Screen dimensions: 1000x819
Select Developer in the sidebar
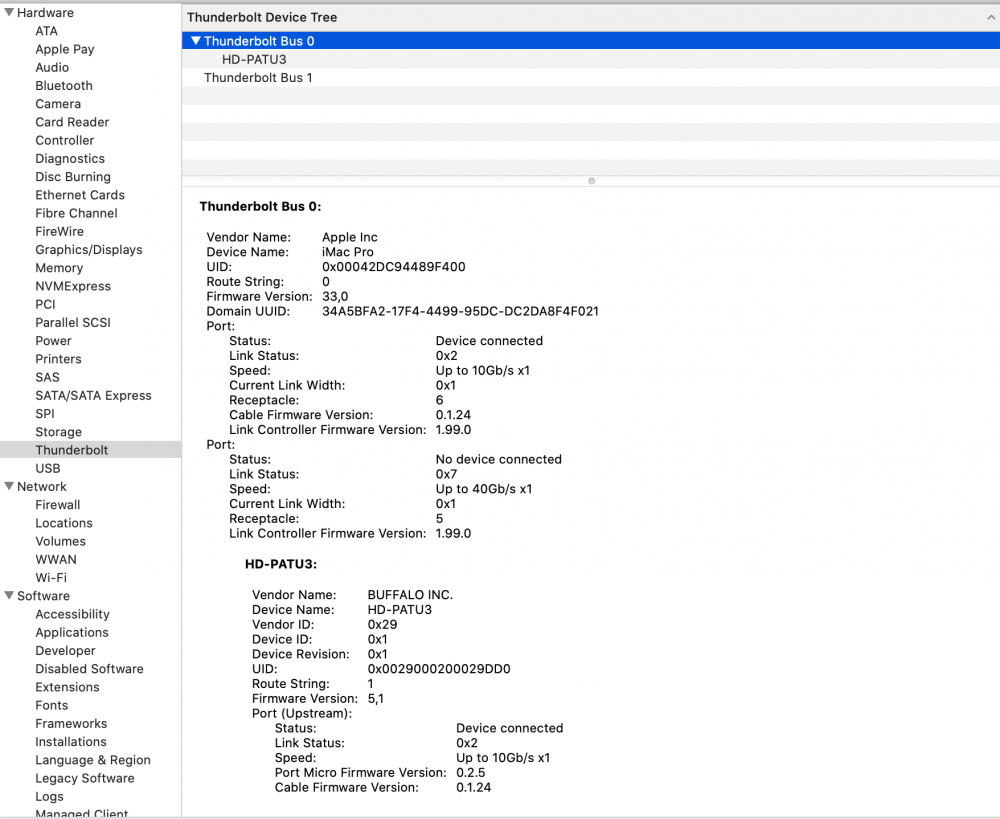pyautogui.click(x=65, y=651)
